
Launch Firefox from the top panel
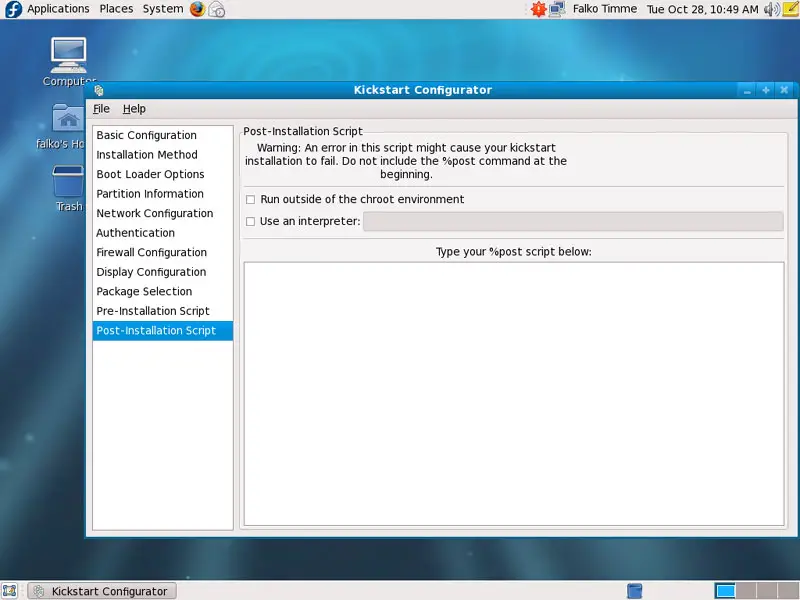197,9
